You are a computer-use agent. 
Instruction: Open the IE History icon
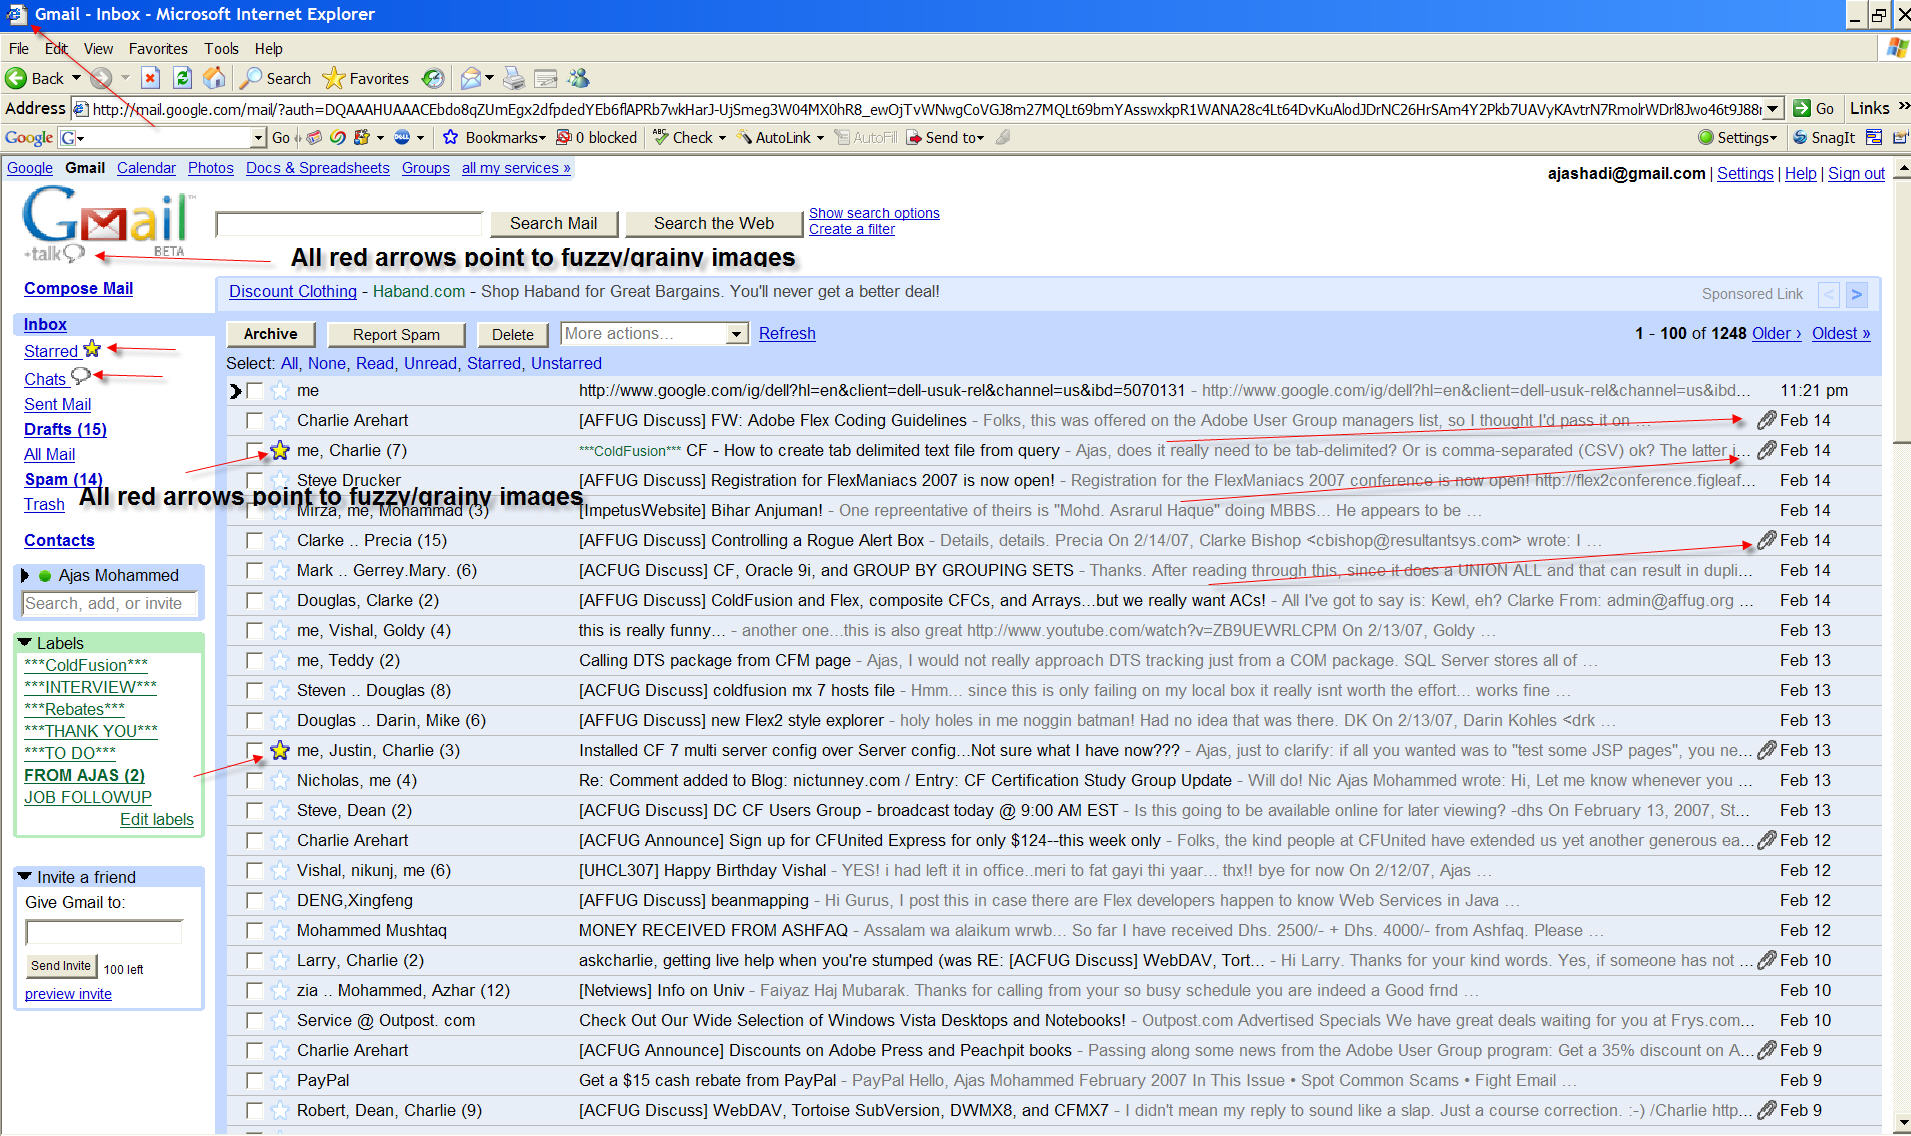[433, 78]
